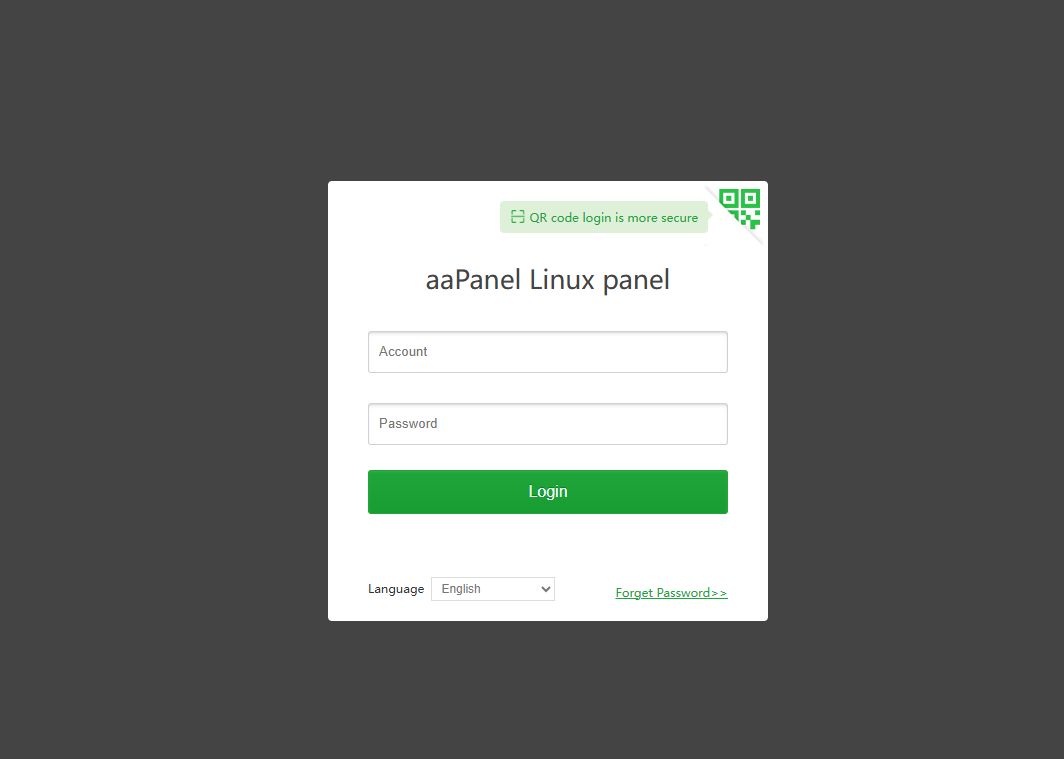Place cursor in the Account placeholder text
The width and height of the screenshot is (1064, 759).
[403, 352]
